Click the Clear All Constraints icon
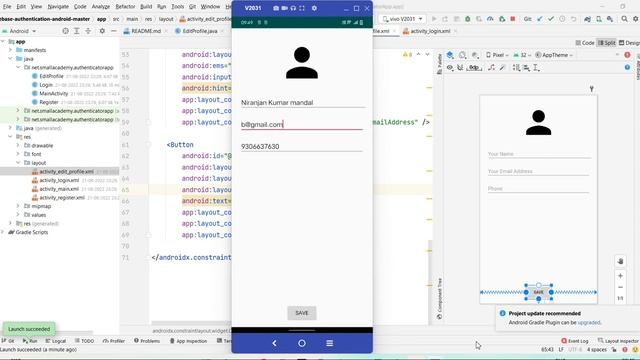This screenshot has width=640, height=360. click(x=492, y=68)
